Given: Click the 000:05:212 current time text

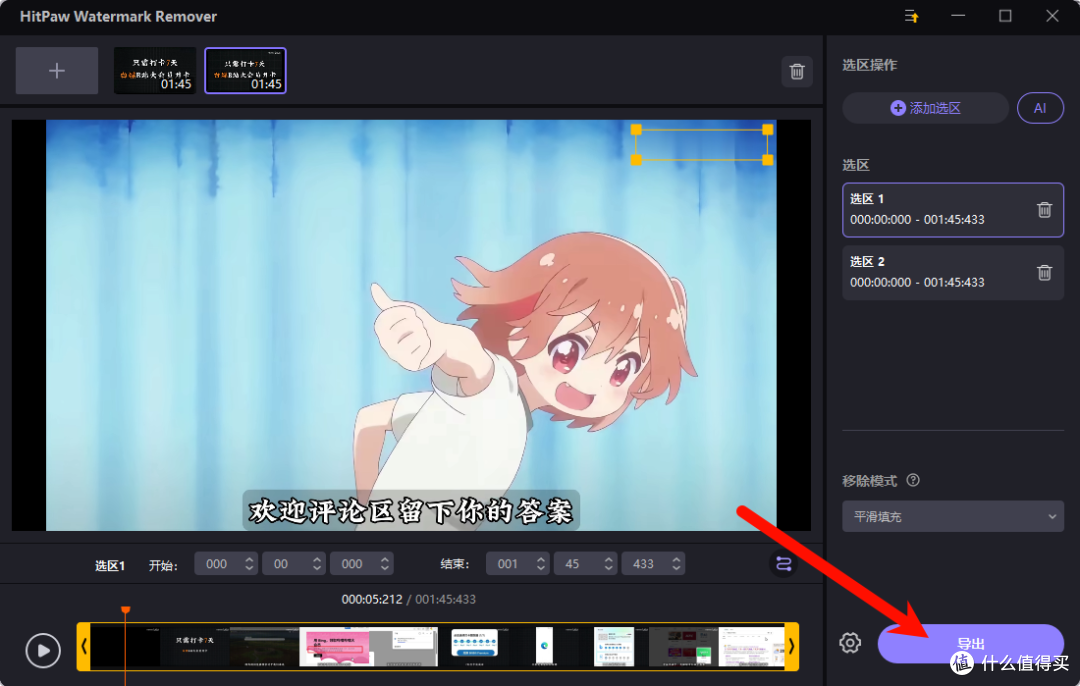Looking at the screenshot, I should [372, 599].
